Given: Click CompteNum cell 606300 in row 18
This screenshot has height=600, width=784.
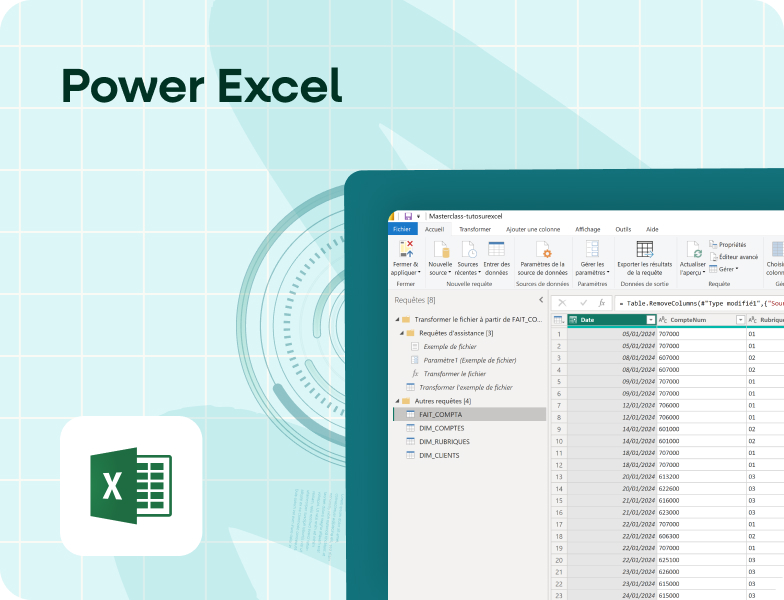Looking at the screenshot, I should click(x=702, y=536).
